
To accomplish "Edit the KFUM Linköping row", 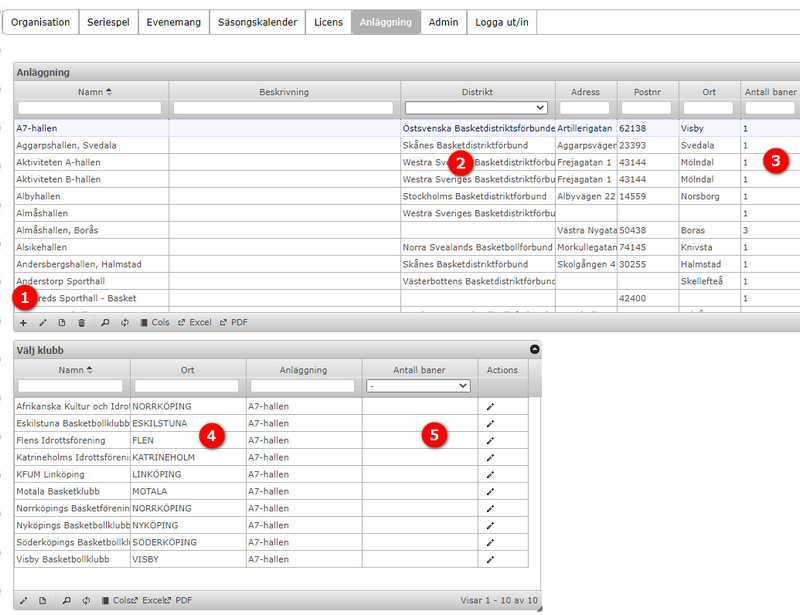I will (490, 475).
